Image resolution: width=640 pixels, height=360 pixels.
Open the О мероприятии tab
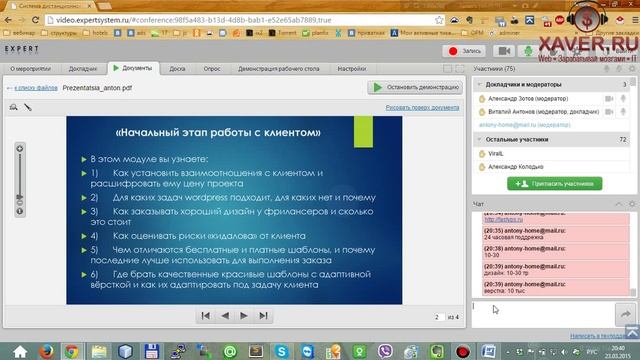point(30,69)
